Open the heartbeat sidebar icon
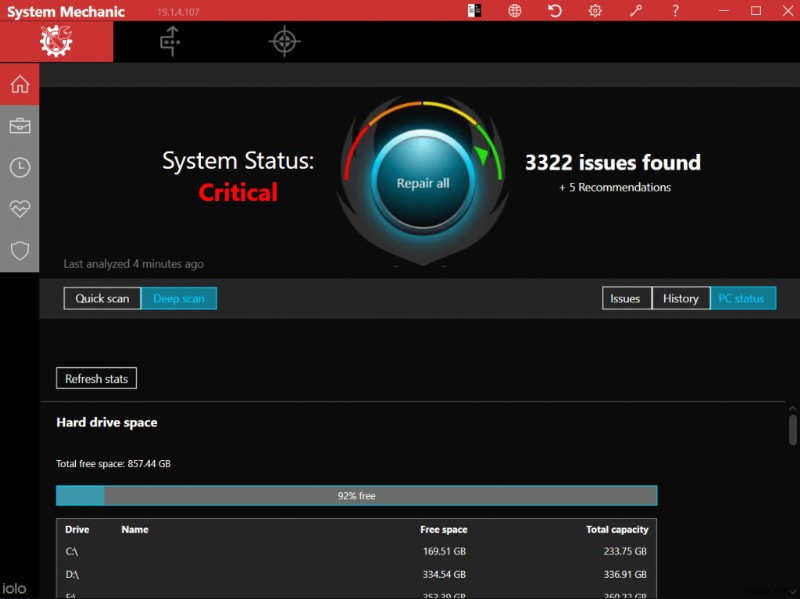This screenshot has height=599, width=800. (19, 209)
